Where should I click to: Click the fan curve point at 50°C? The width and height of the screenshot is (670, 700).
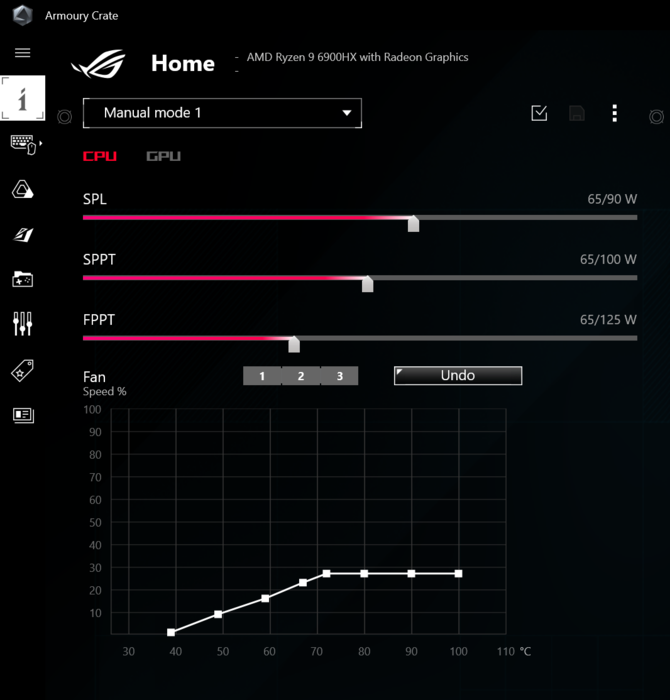point(218,614)
